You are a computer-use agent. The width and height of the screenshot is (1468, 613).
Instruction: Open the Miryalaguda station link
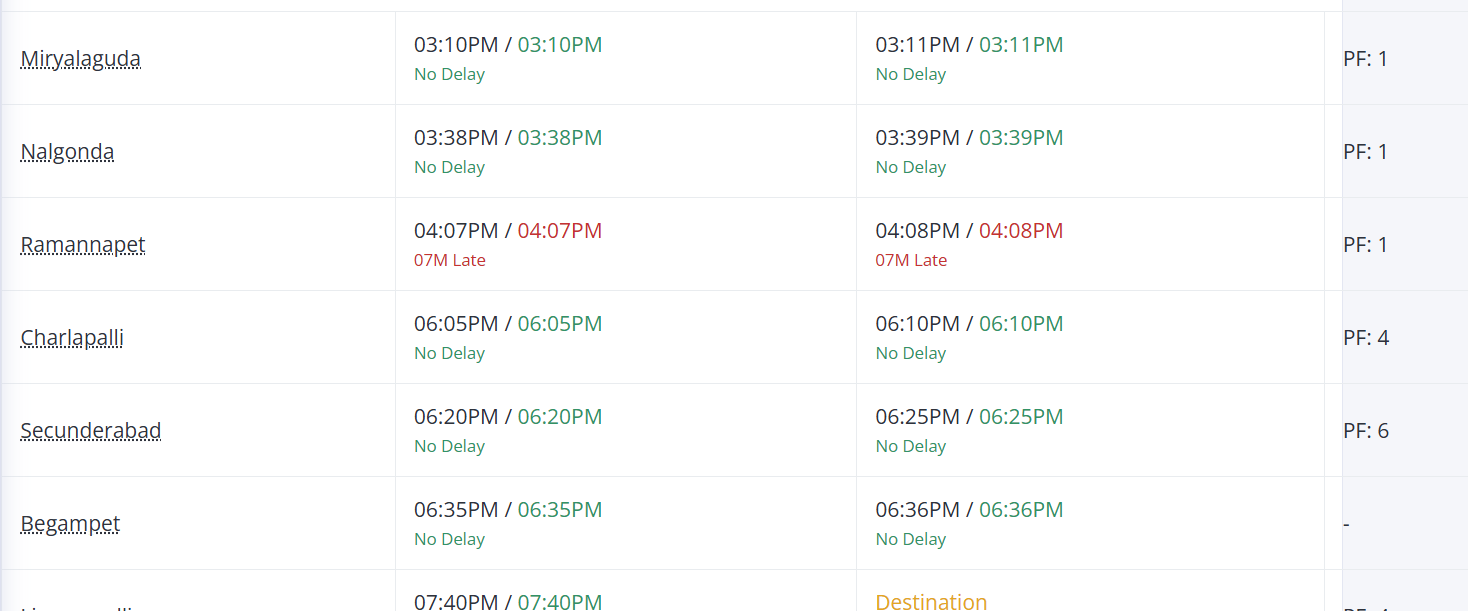(80, 59)
